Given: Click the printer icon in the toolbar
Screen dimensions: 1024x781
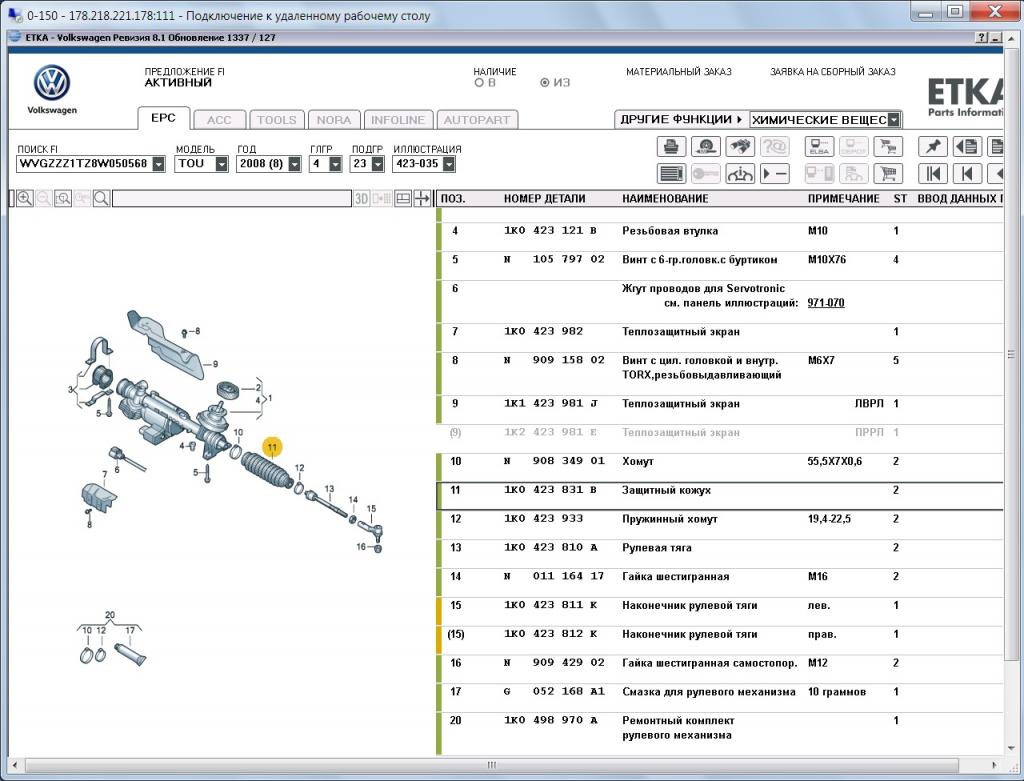Looking at the screenshot, I should point(671,146).
